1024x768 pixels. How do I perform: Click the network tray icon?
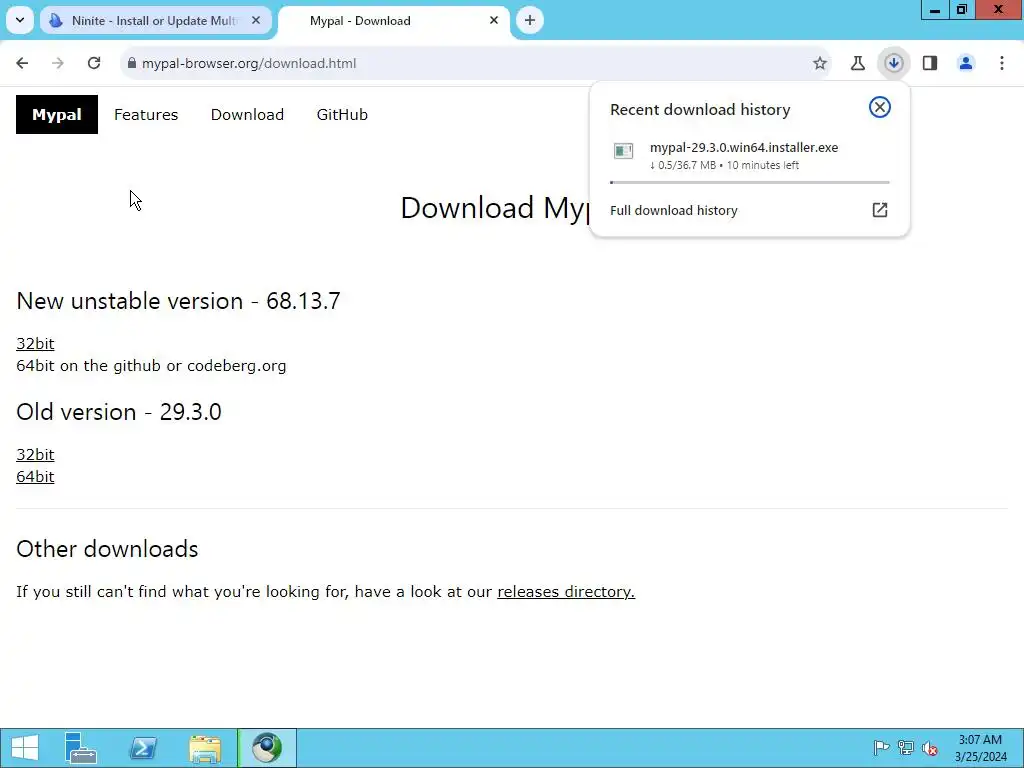906,748
